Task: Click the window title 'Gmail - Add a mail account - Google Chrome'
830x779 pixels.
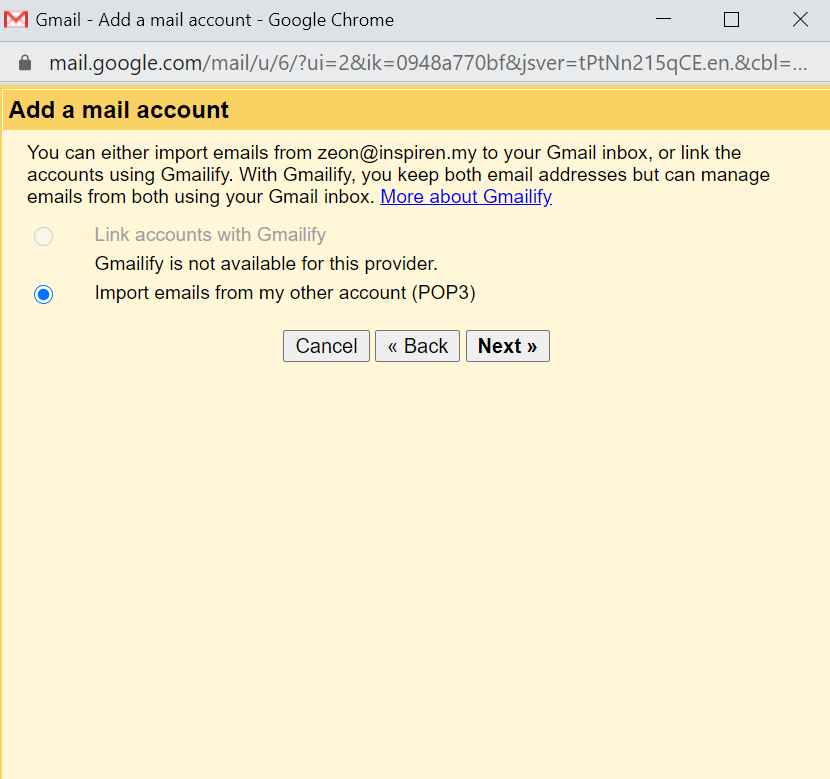Action: click(x=214, y=20)
